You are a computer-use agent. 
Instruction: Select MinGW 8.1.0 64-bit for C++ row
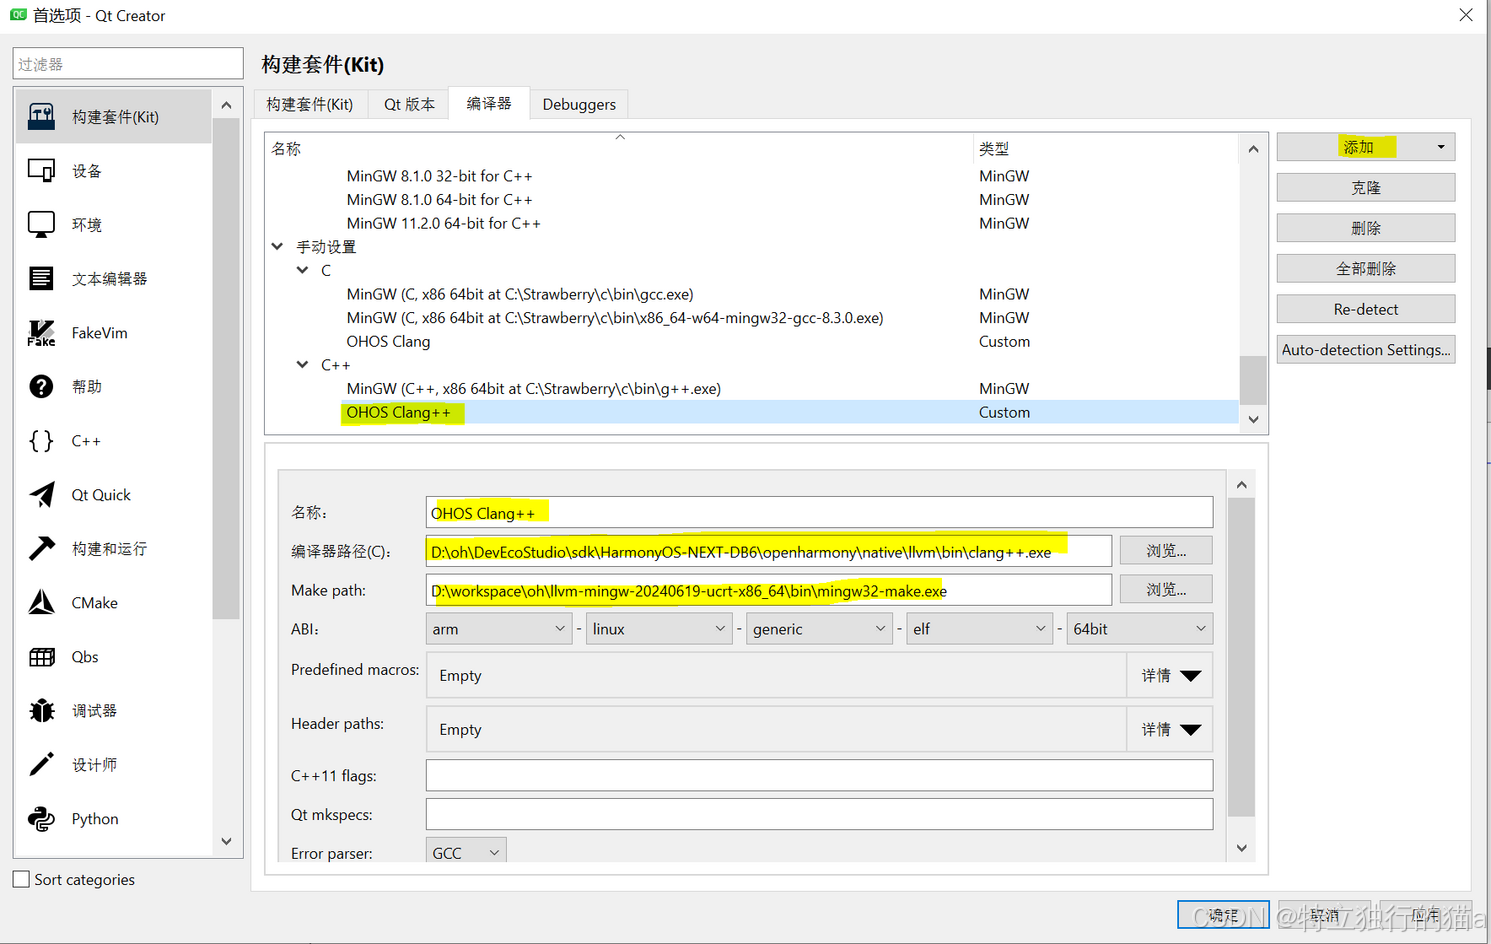(x=751, y=200)
